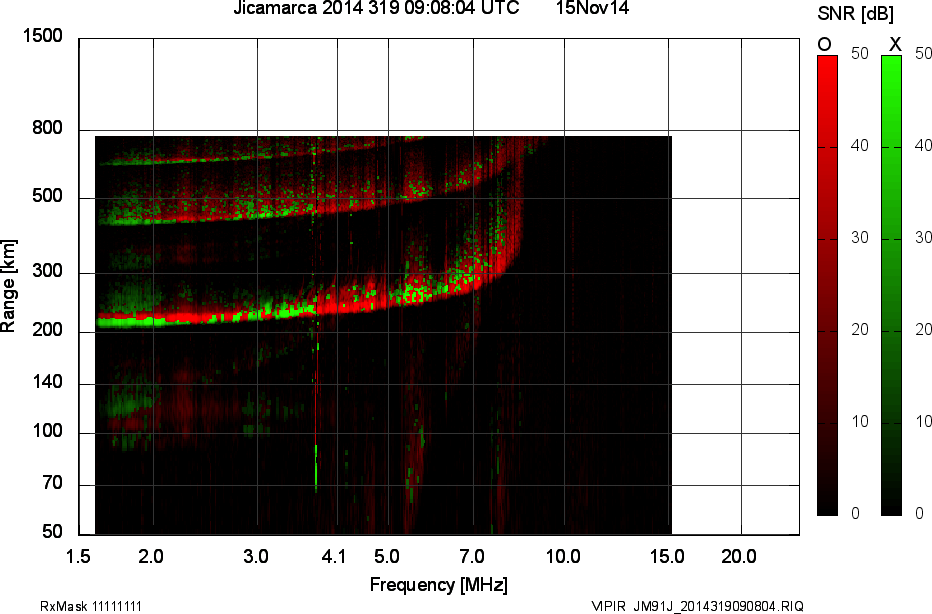Click the '5.0' frequency axis label
This screenshot has height=614, width=932.
(386, 556)
